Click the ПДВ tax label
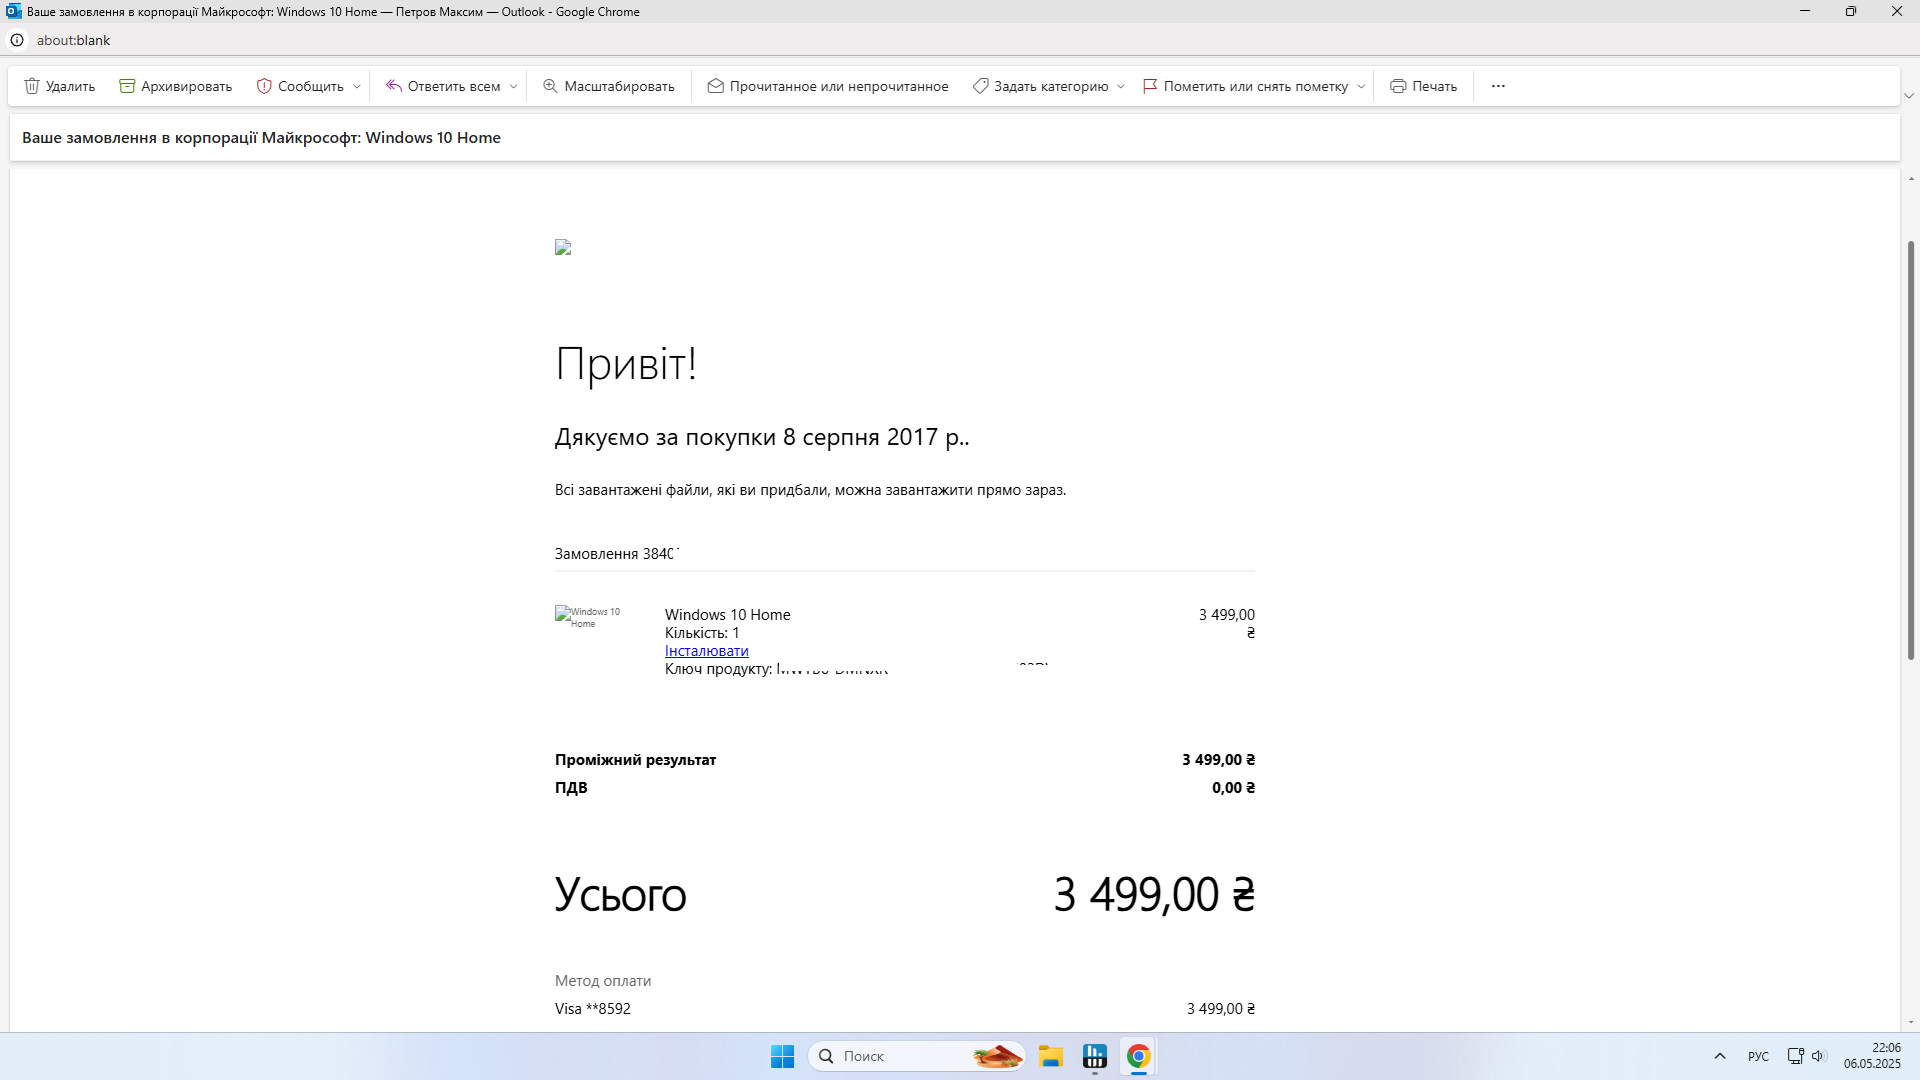 (571, 788)
